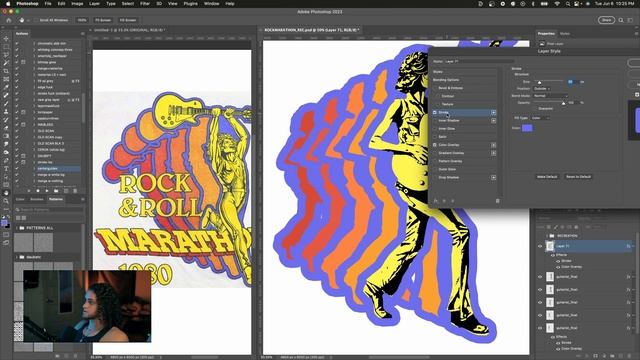Open the Apple menu
Screen dimensions: 640x360
tap(7, 4)
